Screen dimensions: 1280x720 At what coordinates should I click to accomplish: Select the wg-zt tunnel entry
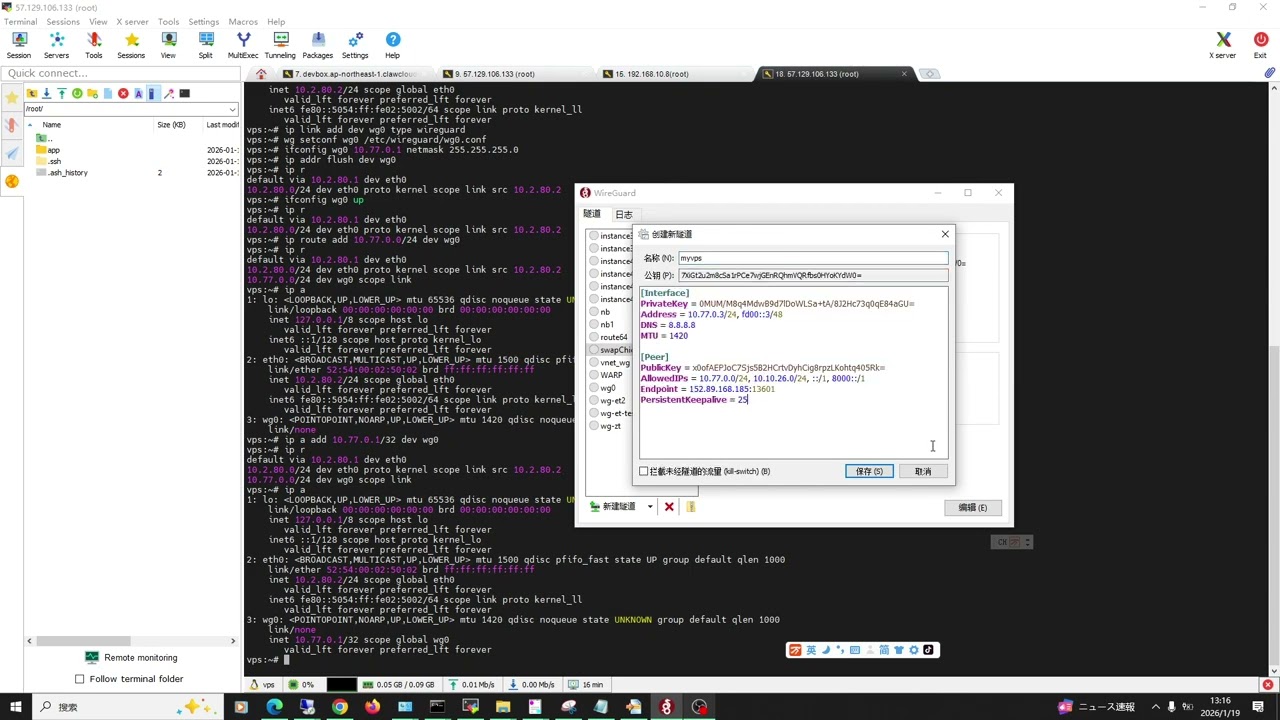point(610,426)
